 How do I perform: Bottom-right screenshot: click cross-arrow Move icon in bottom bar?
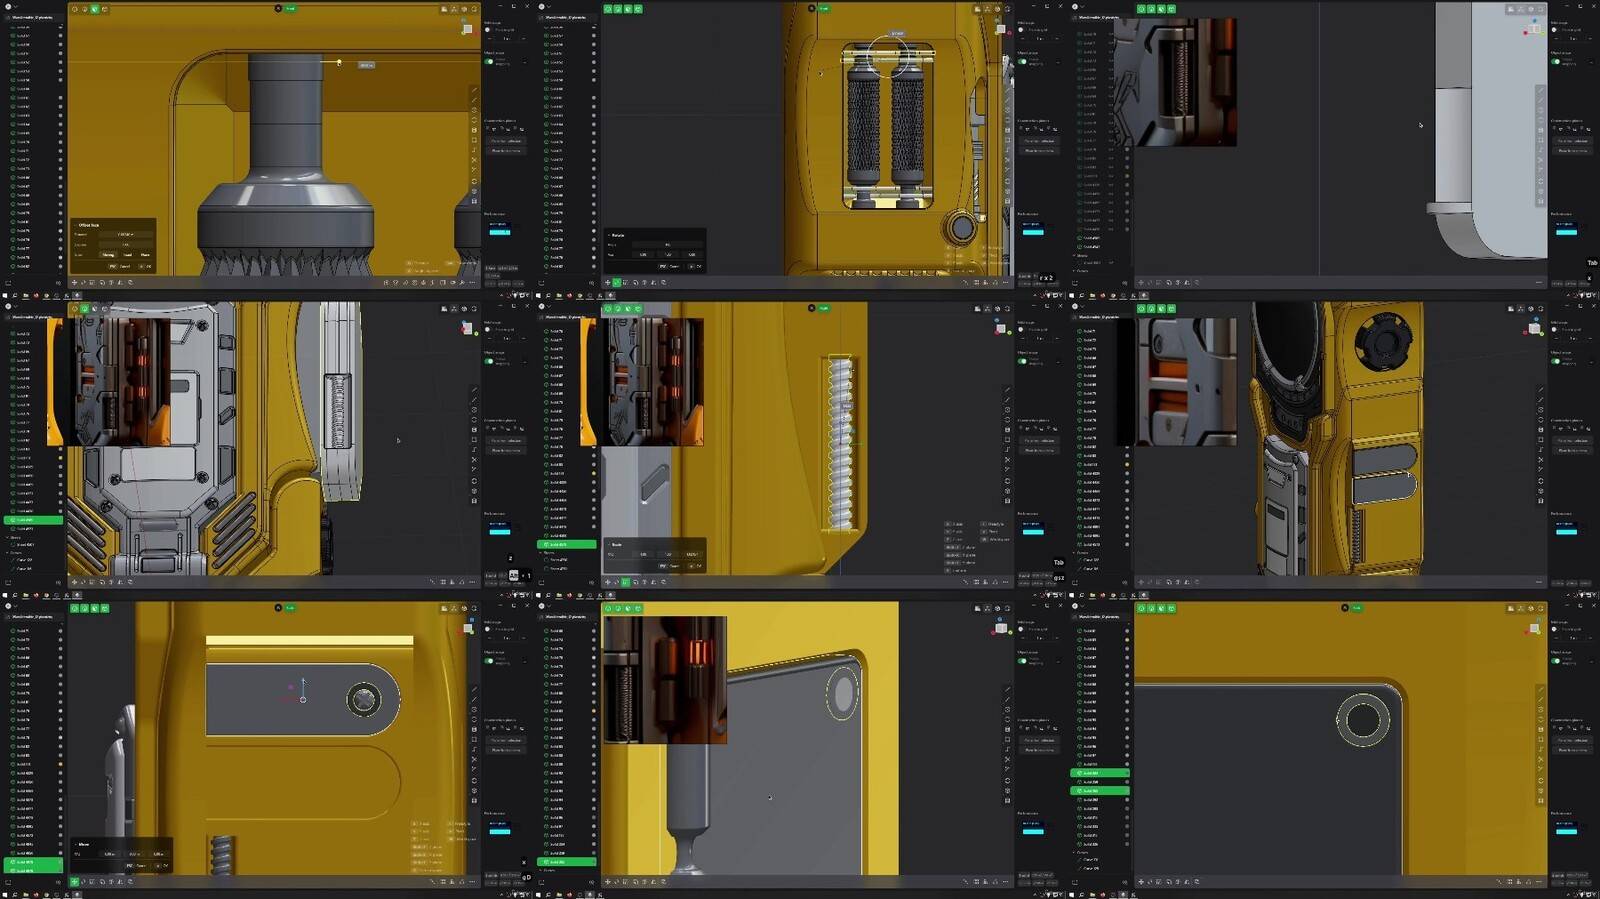[1141, 882]
